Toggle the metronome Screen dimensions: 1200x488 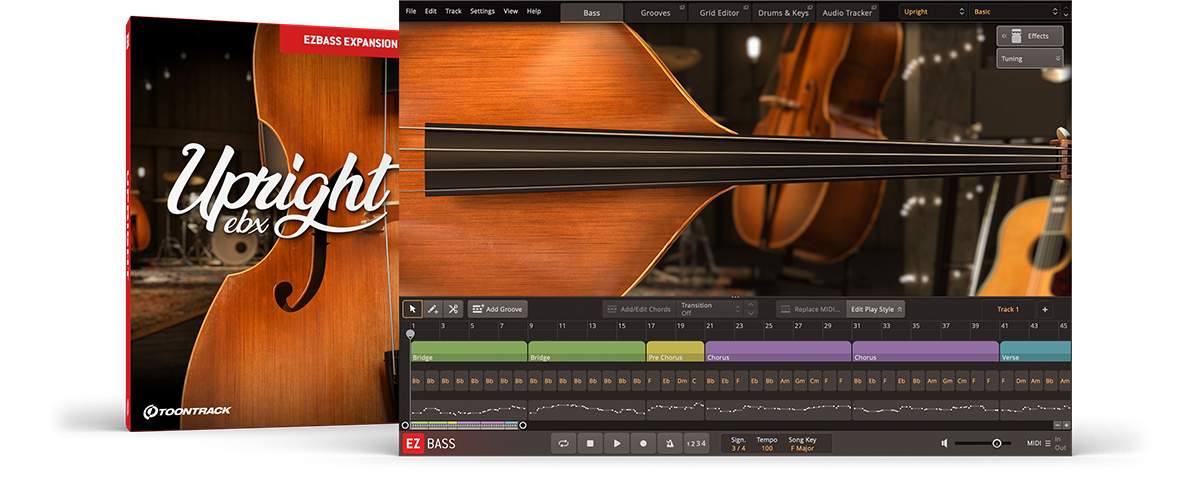point(669,443)
